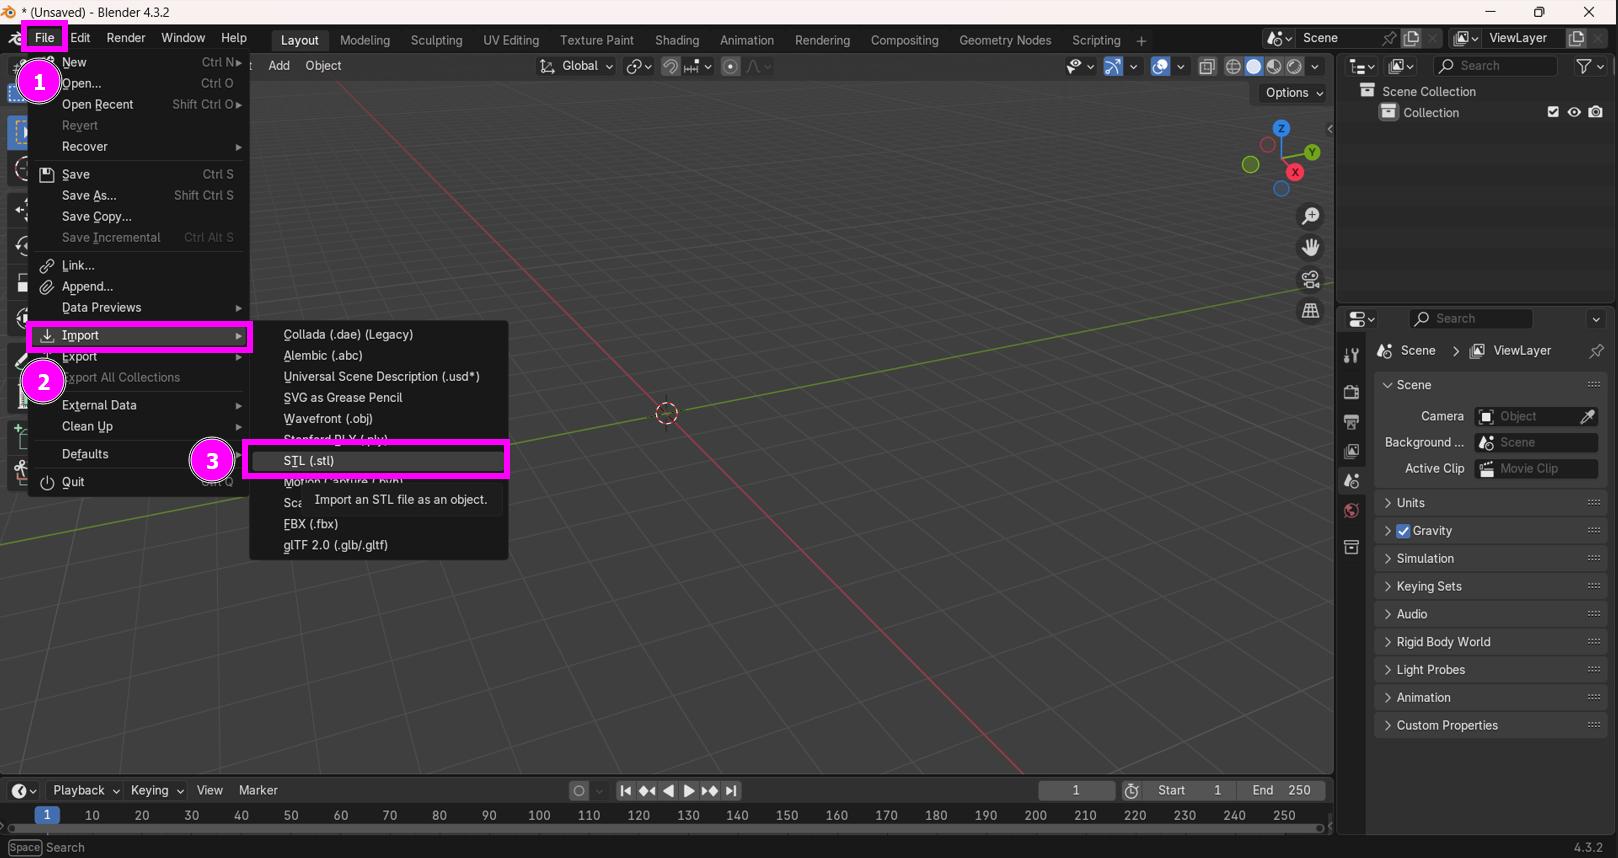Click the current frame number field
Screen dimensions: 1618x858
tap(1076, 790)
